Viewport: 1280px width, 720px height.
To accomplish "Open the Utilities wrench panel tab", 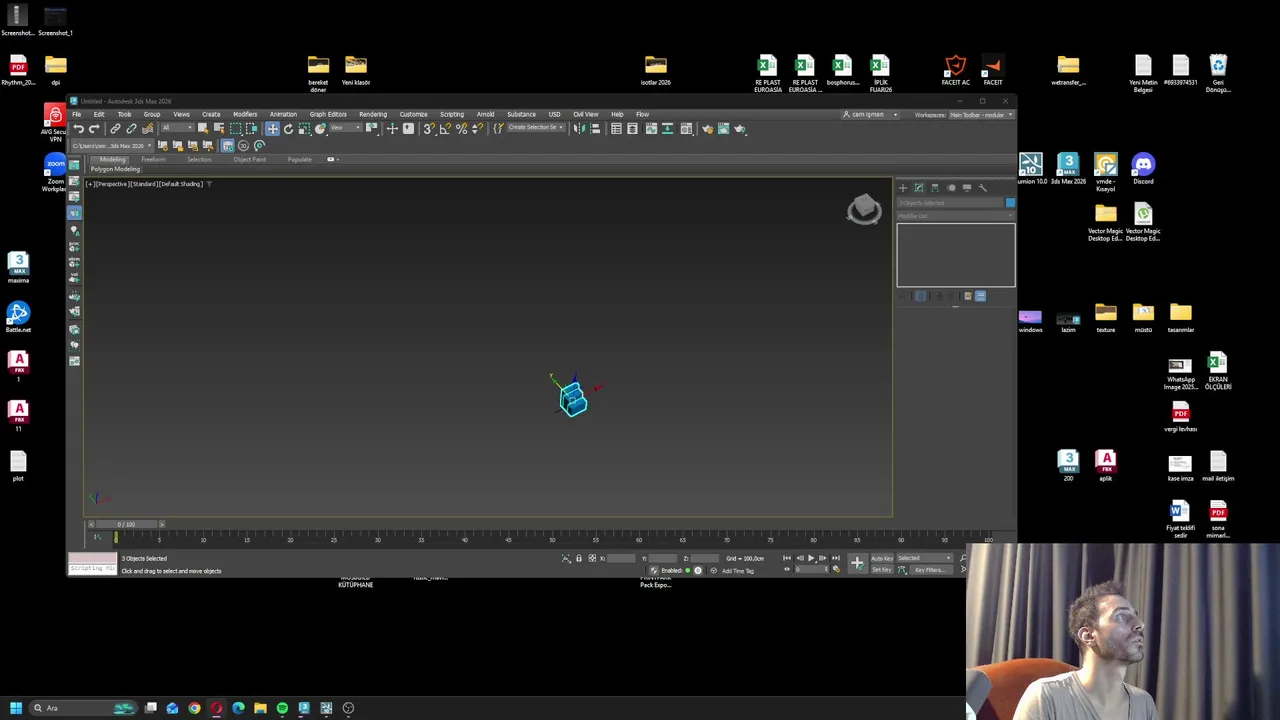I will (983, 188).
